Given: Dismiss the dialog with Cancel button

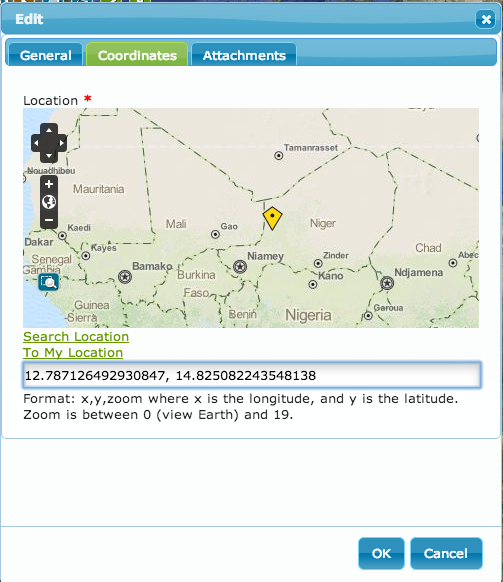Looking at the screenshot, I should point(446,553).
